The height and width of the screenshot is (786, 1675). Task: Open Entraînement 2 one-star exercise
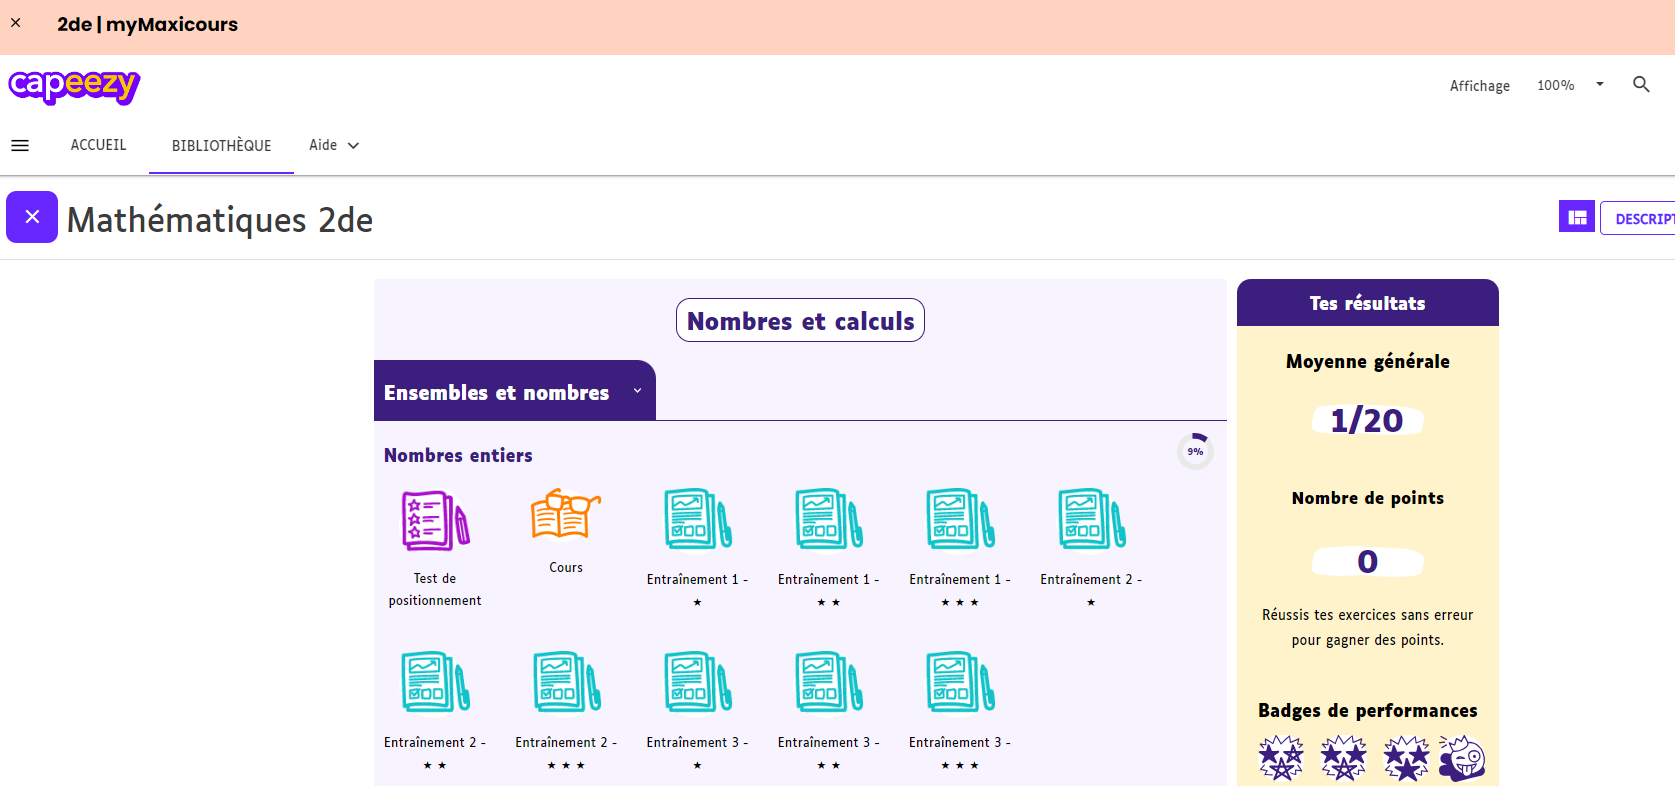coord(1090,519)
